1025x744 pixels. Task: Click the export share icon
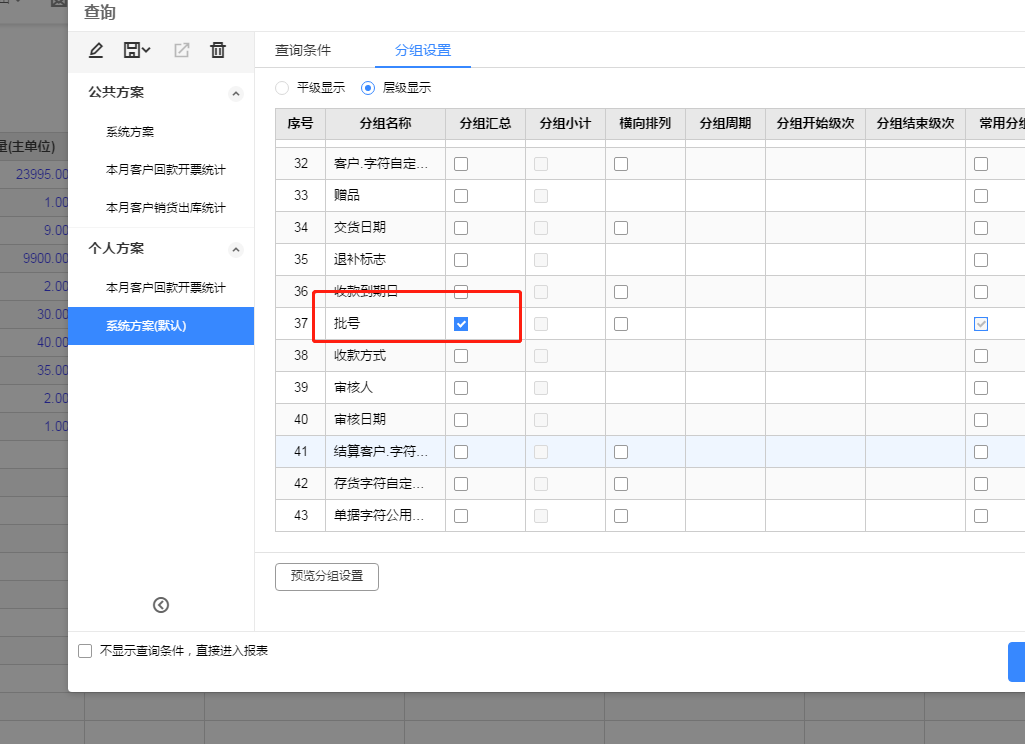182,50
